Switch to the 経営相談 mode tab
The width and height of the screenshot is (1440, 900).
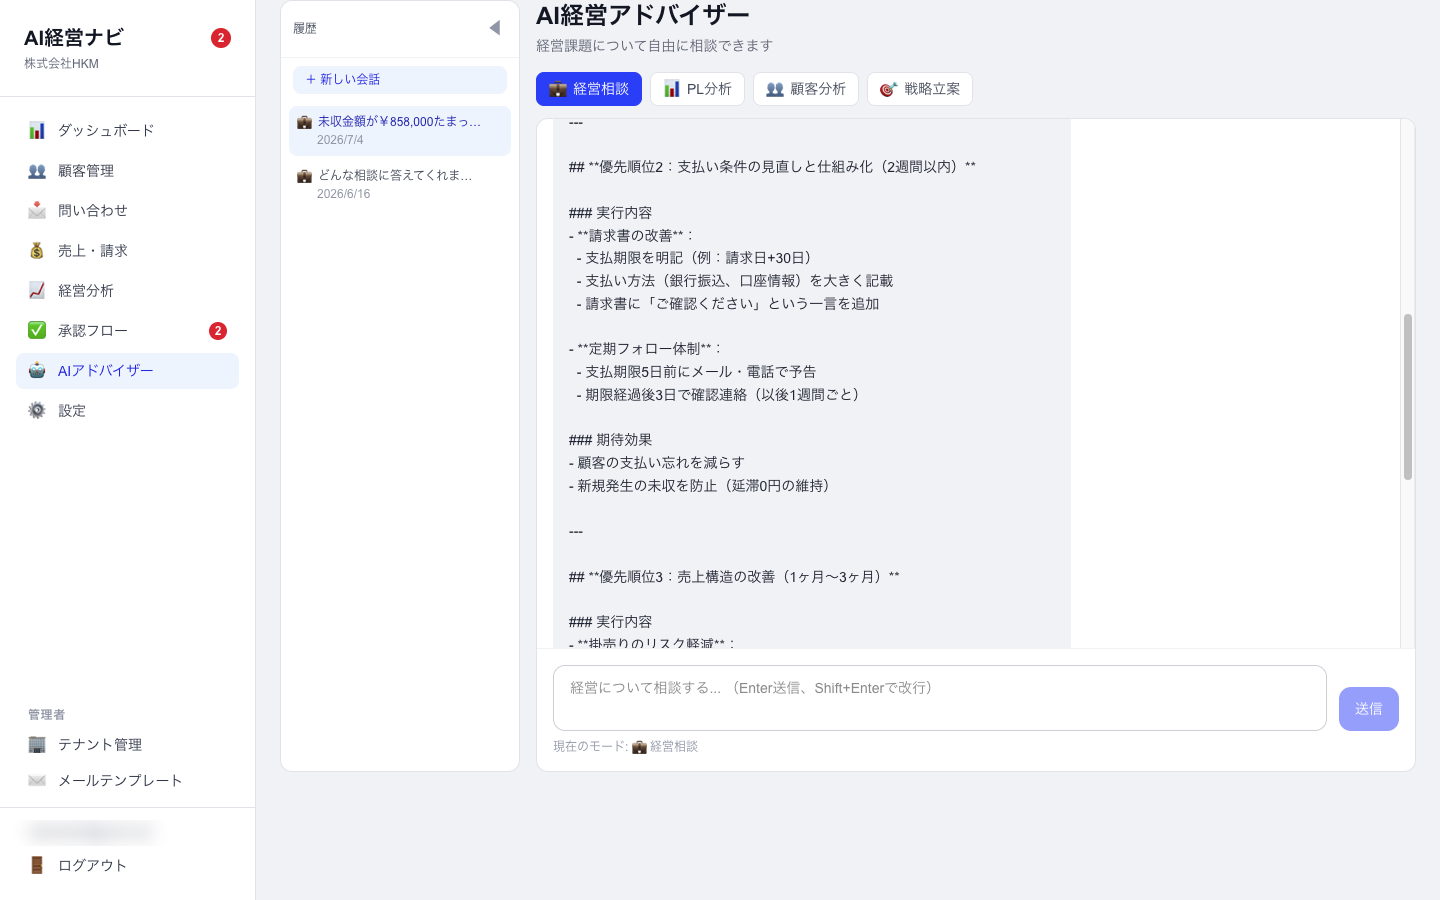tap(589, 89)
